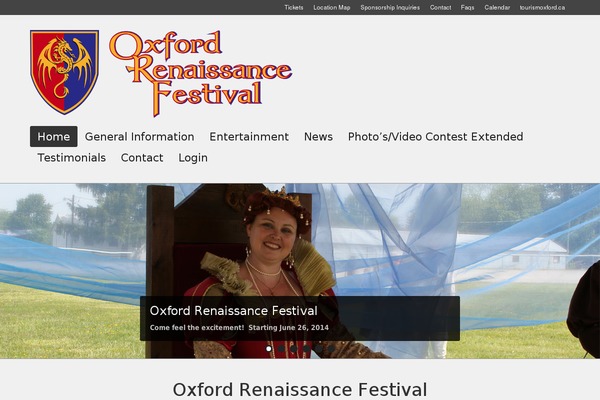The height and width of the screenshot is (400, 600).
Task: Click the Login menu item
Action: coord(193,158)
